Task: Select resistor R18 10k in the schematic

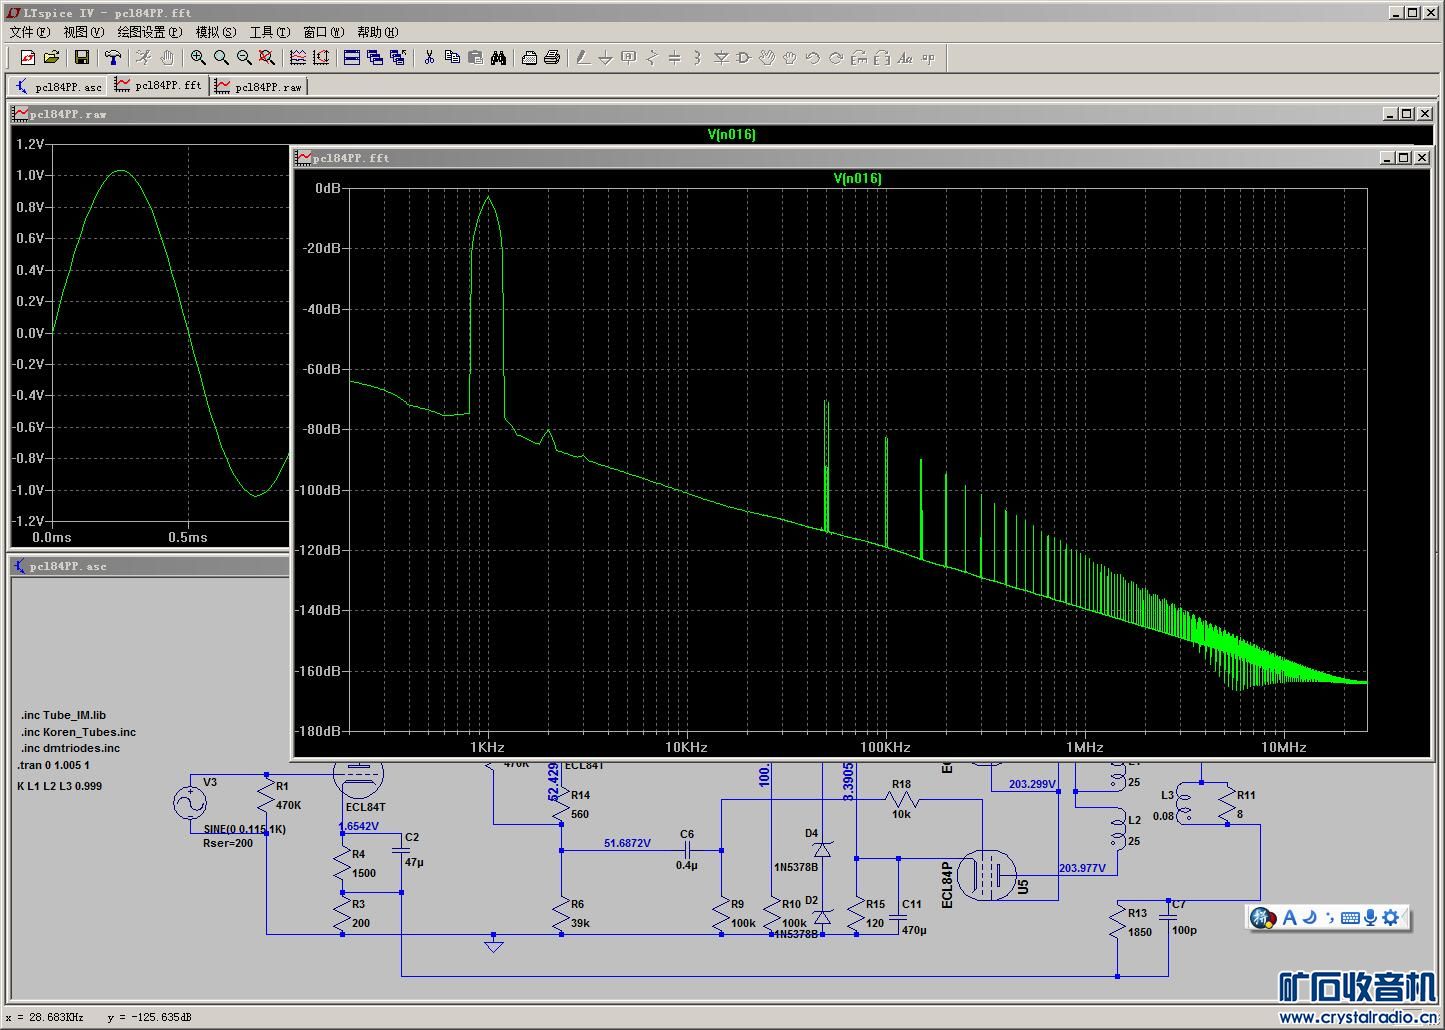Action: [x=901, y=799]
